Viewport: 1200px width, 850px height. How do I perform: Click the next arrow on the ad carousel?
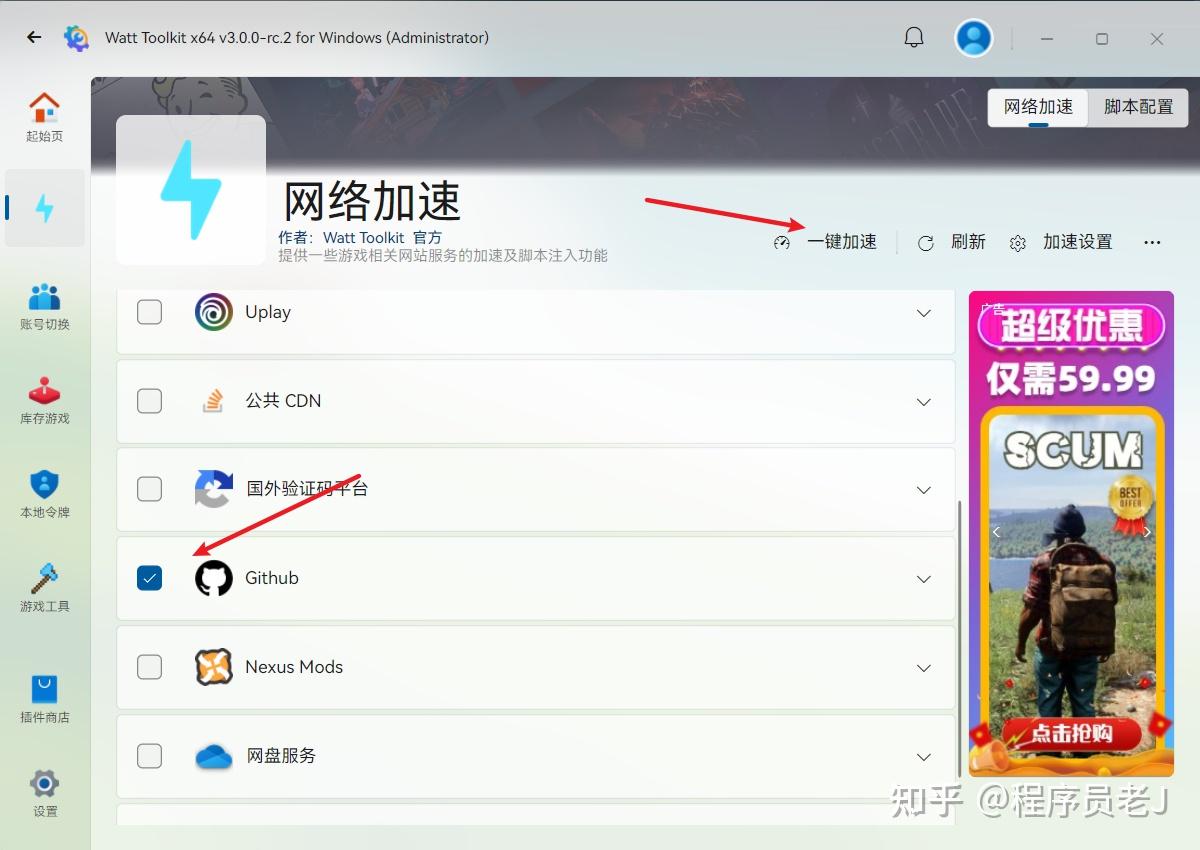[1147, 532]
